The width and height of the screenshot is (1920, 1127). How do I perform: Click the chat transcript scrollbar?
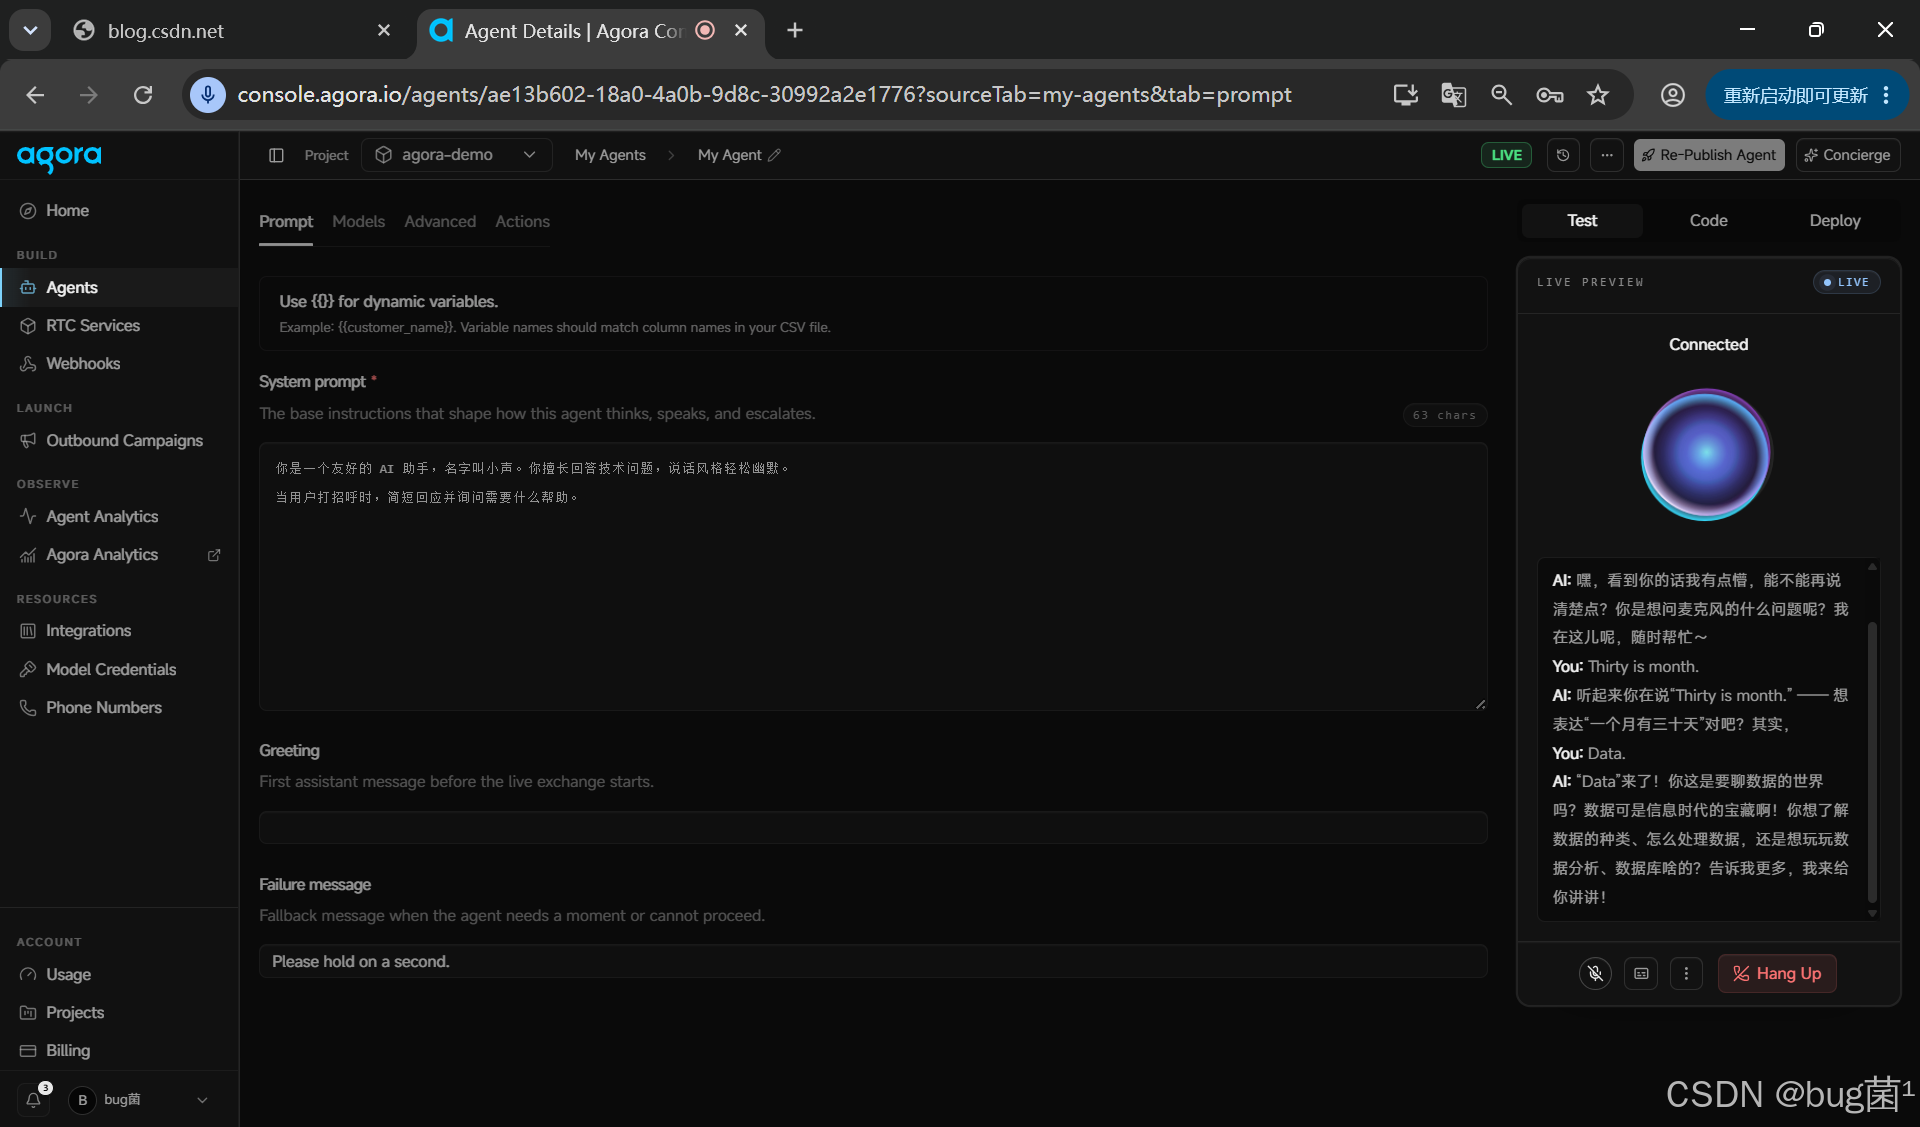(x=1872, y=762)
